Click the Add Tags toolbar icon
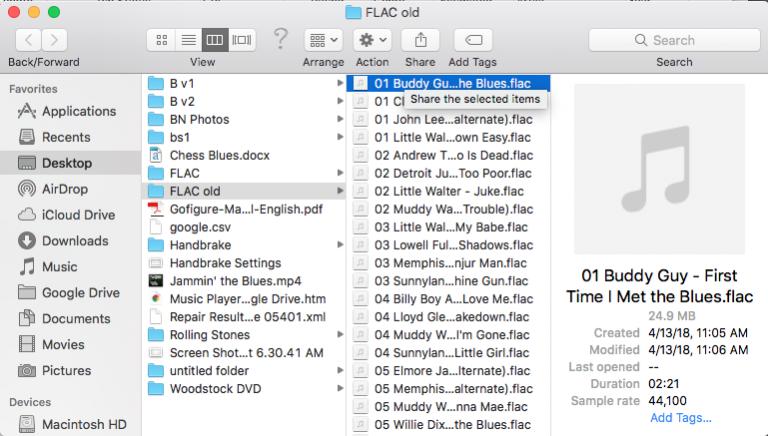Screen dimensions: 768x436 (x=473, y=40)
